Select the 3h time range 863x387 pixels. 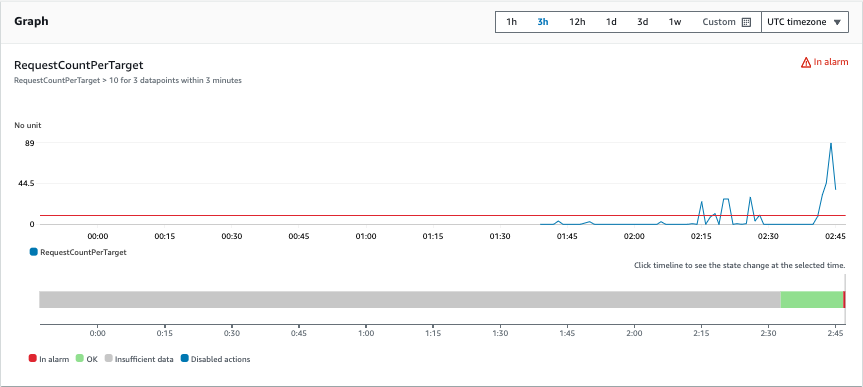tap(543, 22)
